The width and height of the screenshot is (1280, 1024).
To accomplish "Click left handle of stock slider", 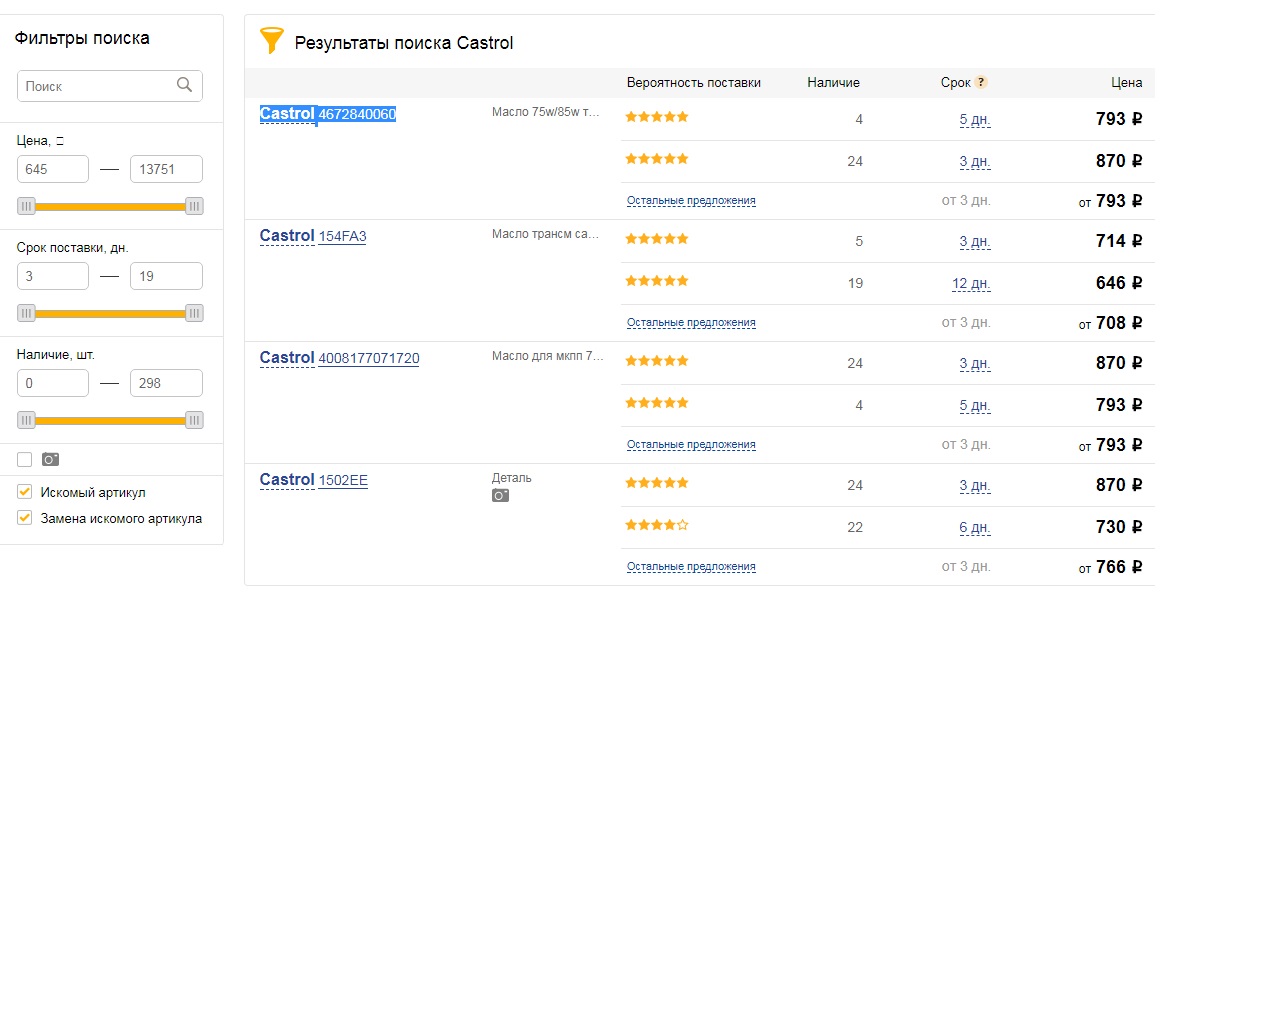I will (x=26, y=420).
